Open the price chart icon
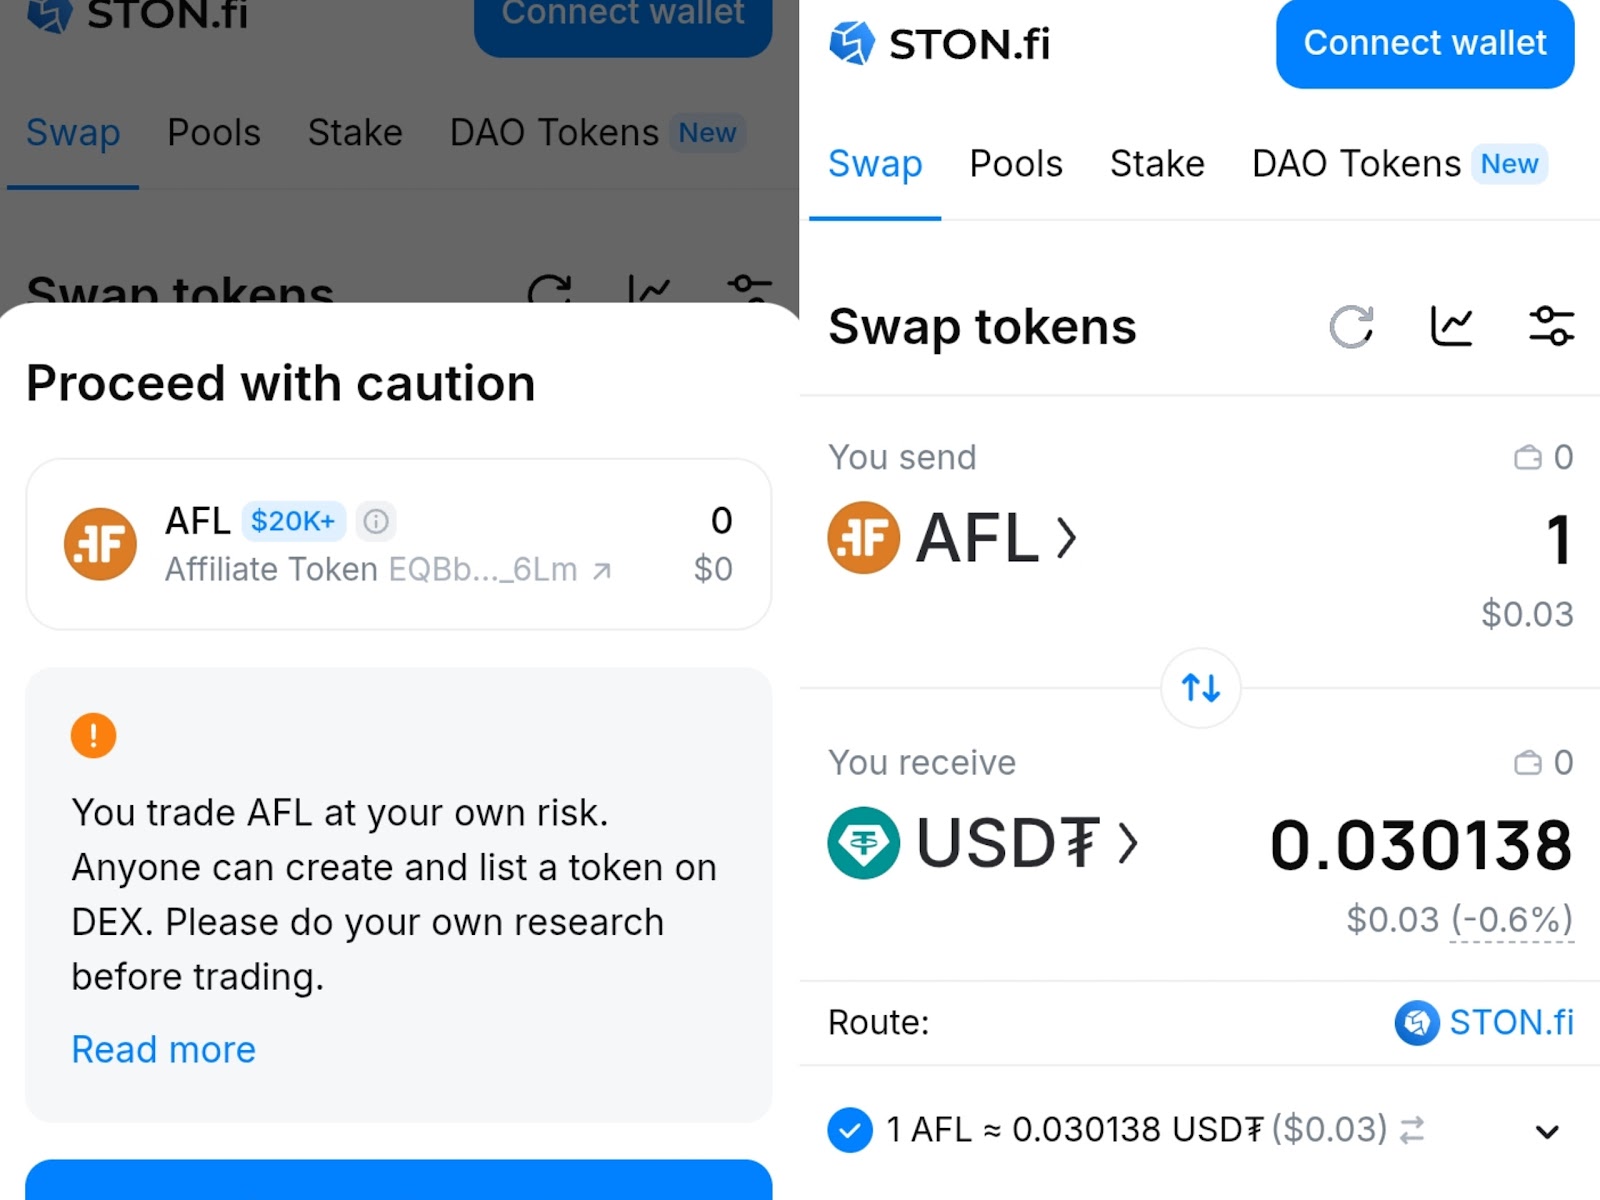The width and height of the screenshot is (1600, 1200). [1452, 327]
